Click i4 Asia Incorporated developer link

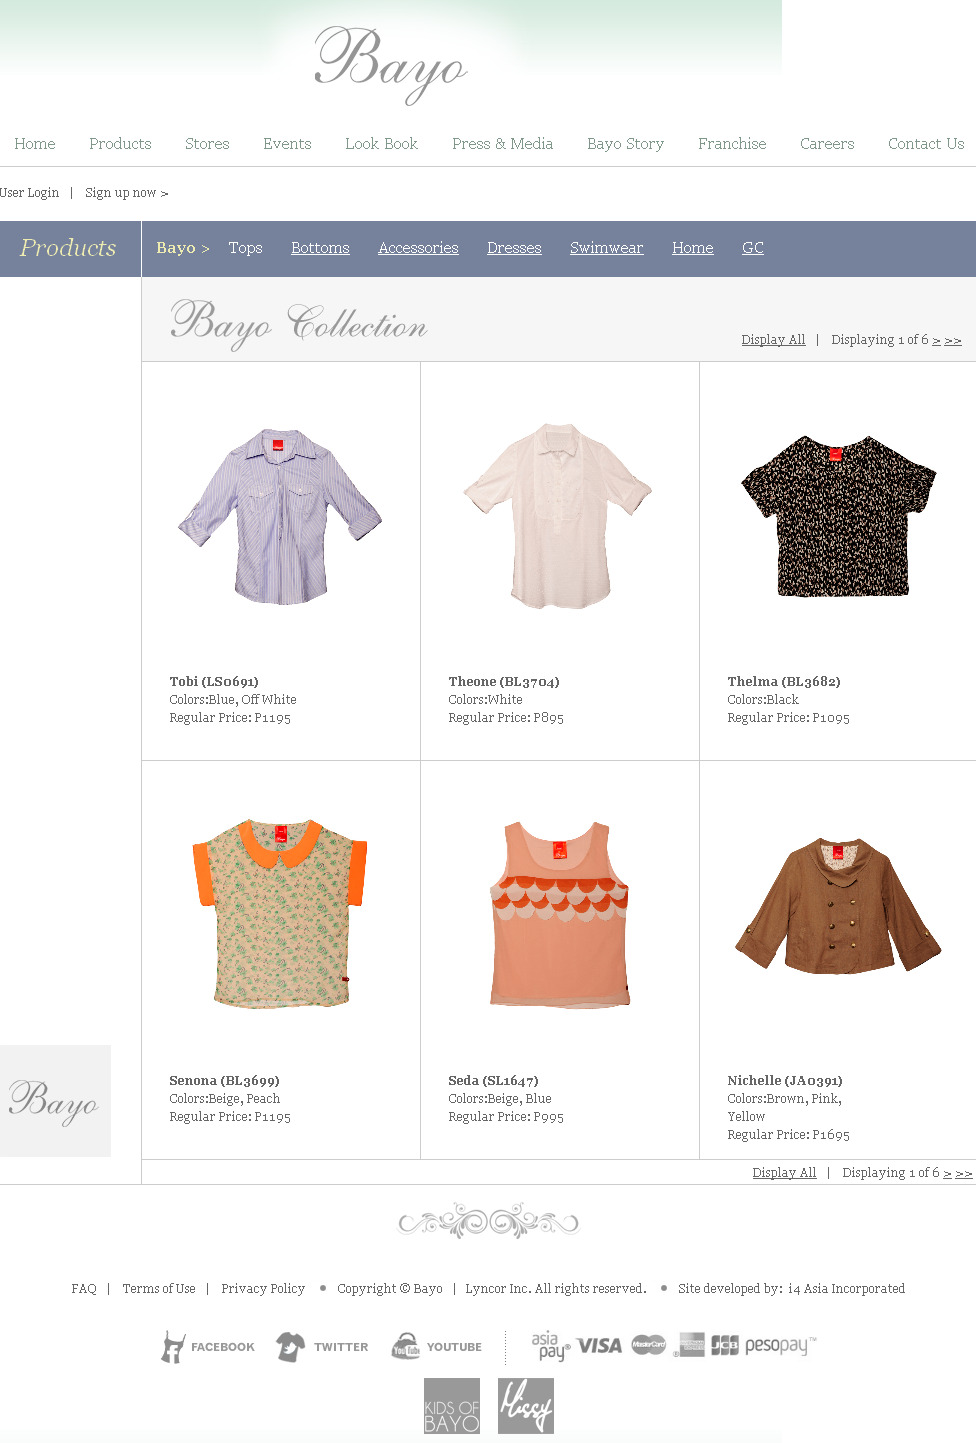846,1289
